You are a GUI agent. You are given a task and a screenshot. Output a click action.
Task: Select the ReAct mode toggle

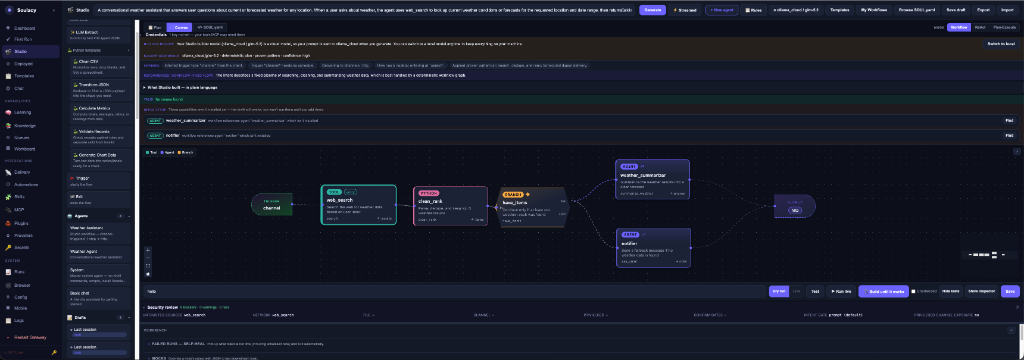point(980,27)
